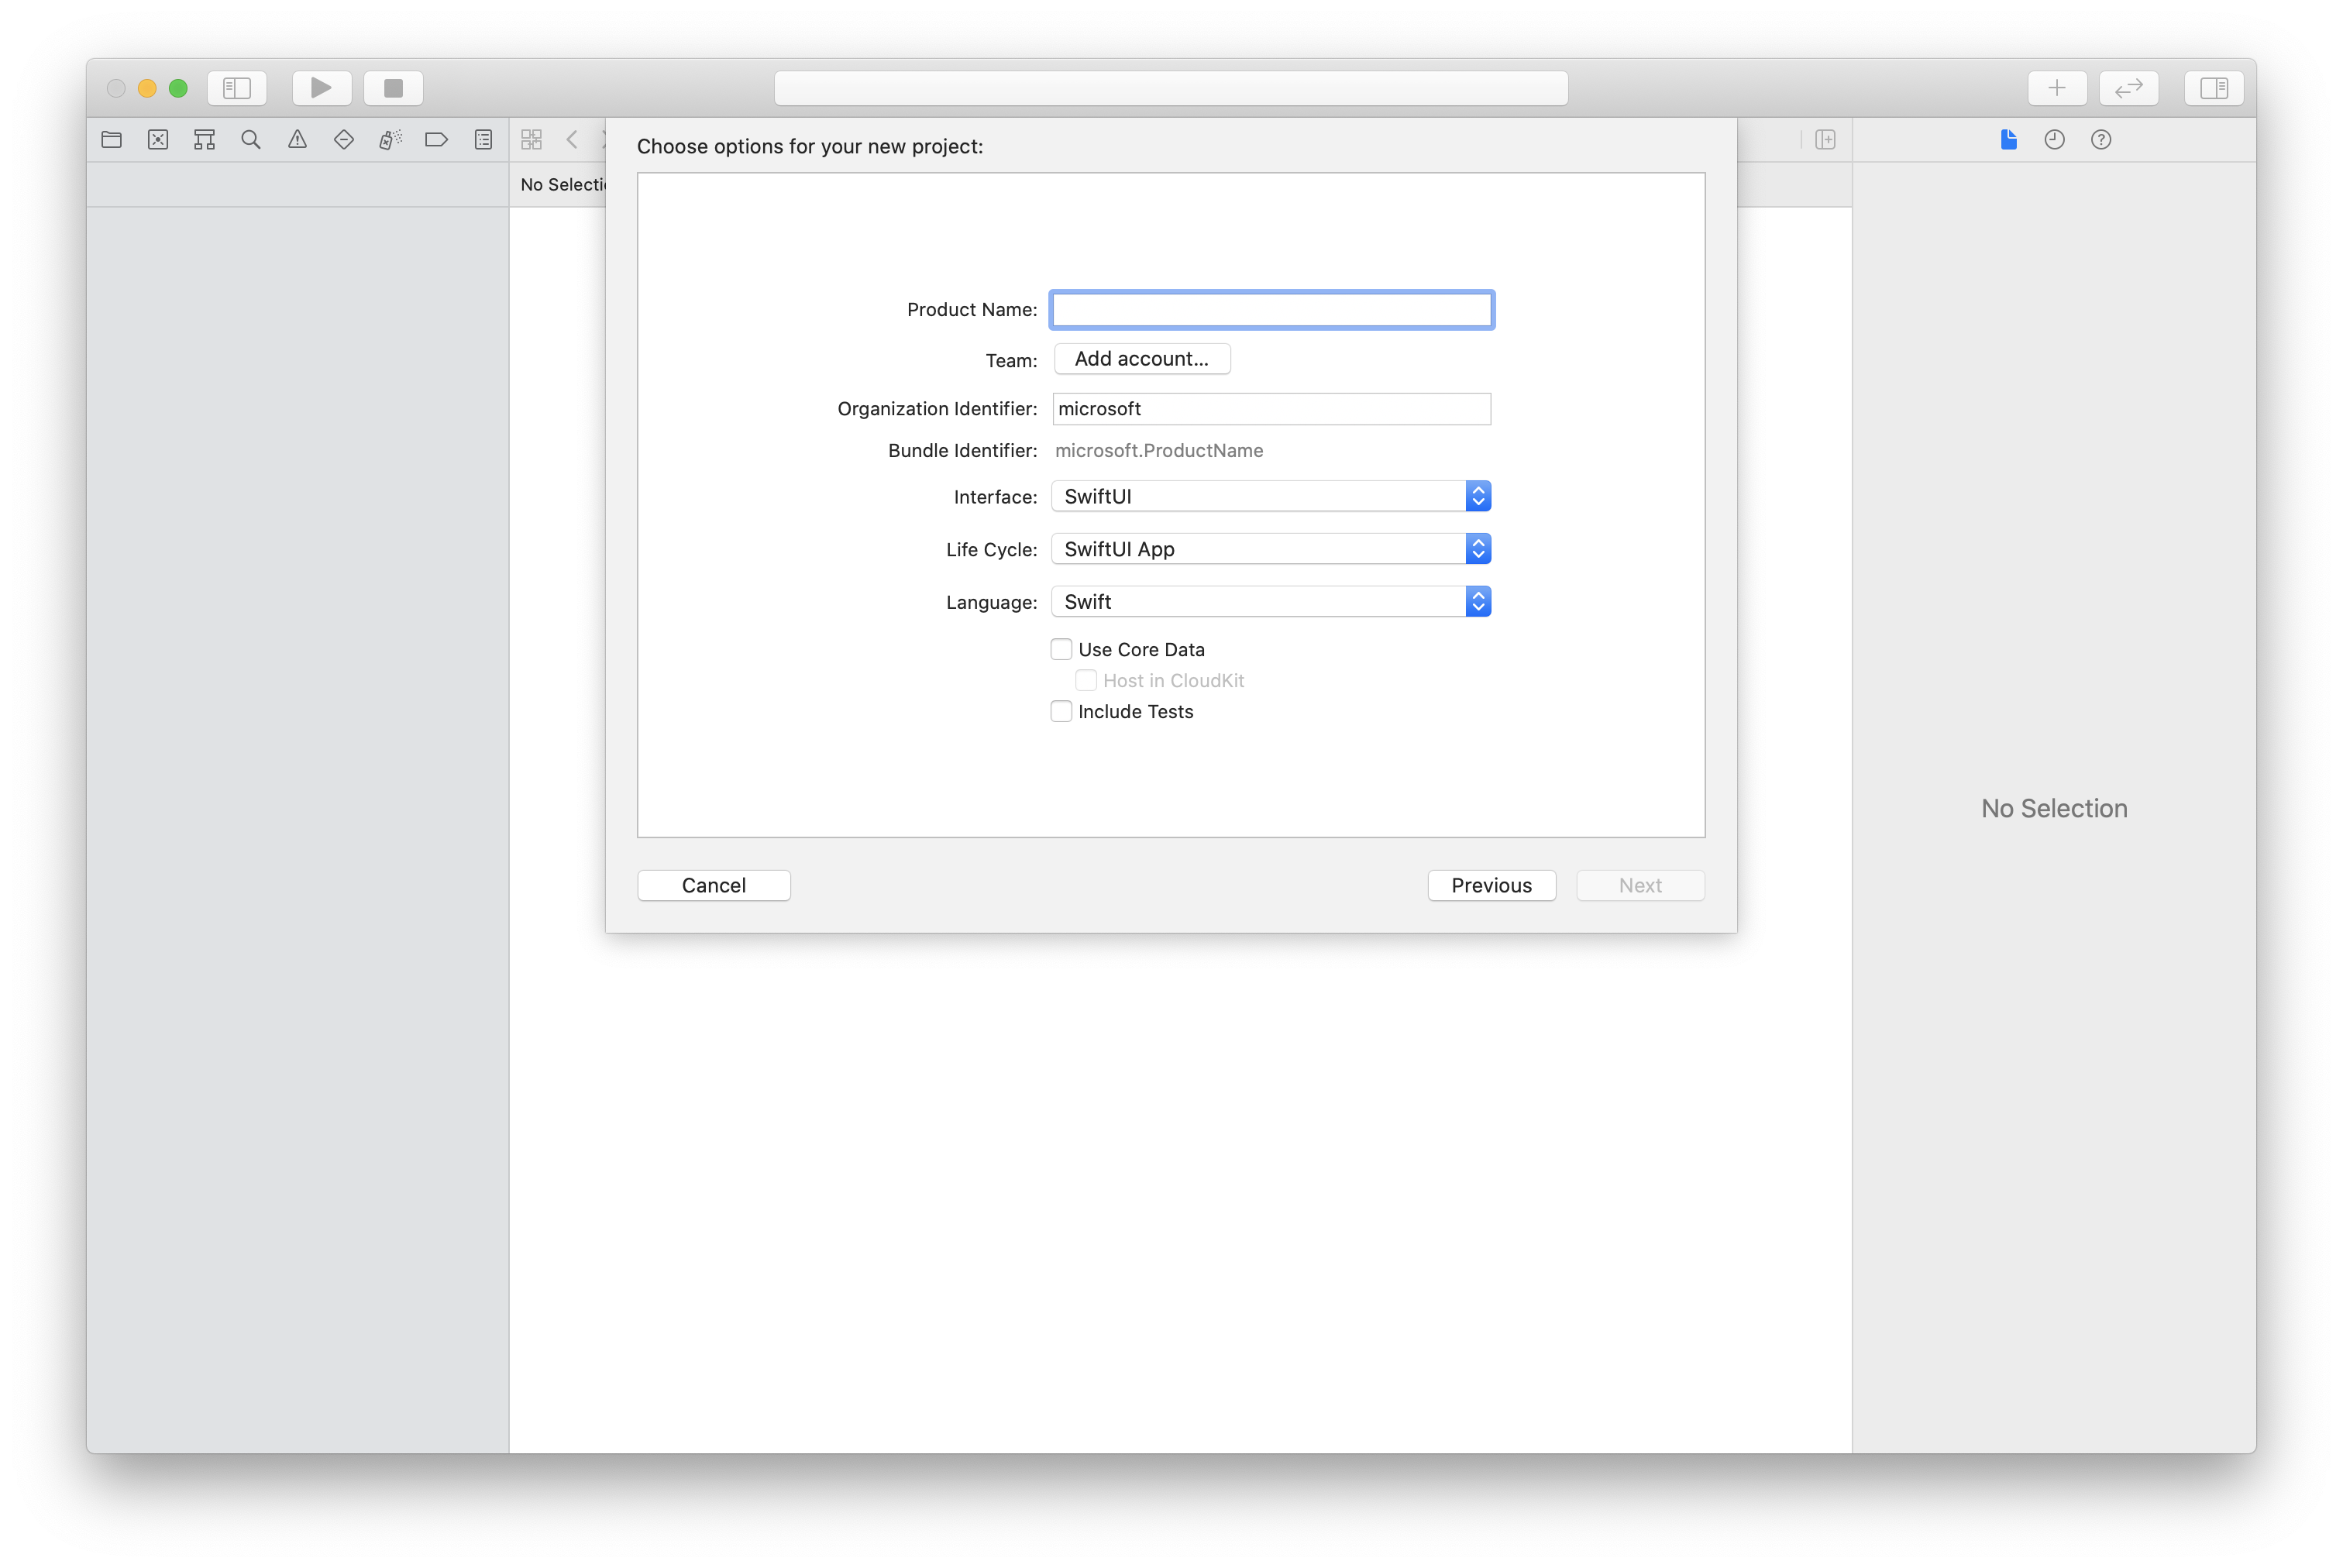Enable the Include Tests checkbox
Viewport: 2343px width, 1568px height.
pyautogui.click(x=1061, y=710)
